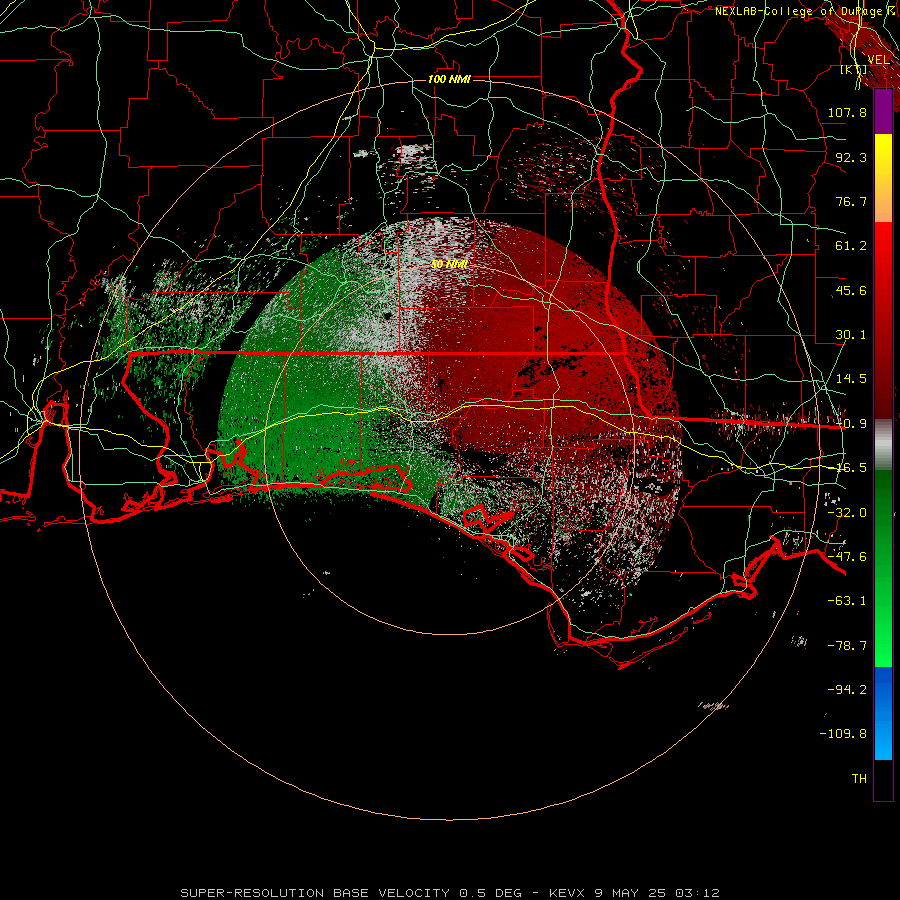Click the black TH segment of the color bar
The height and width of the screenshot is (900, 900).
point(883,779)
